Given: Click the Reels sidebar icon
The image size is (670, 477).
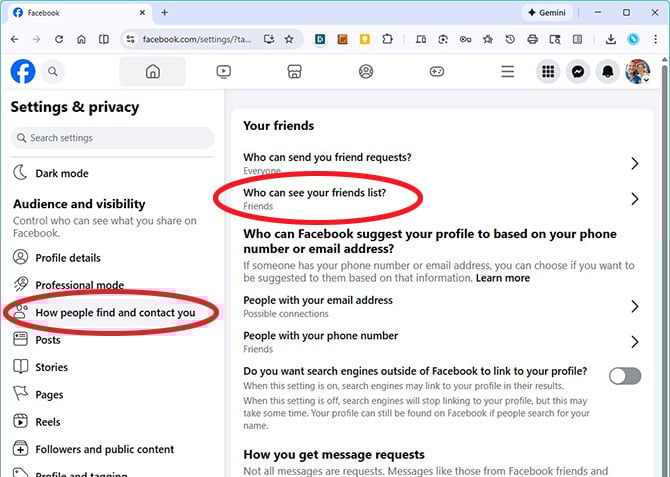Looking at the screenshot, I should coord(20,421).
